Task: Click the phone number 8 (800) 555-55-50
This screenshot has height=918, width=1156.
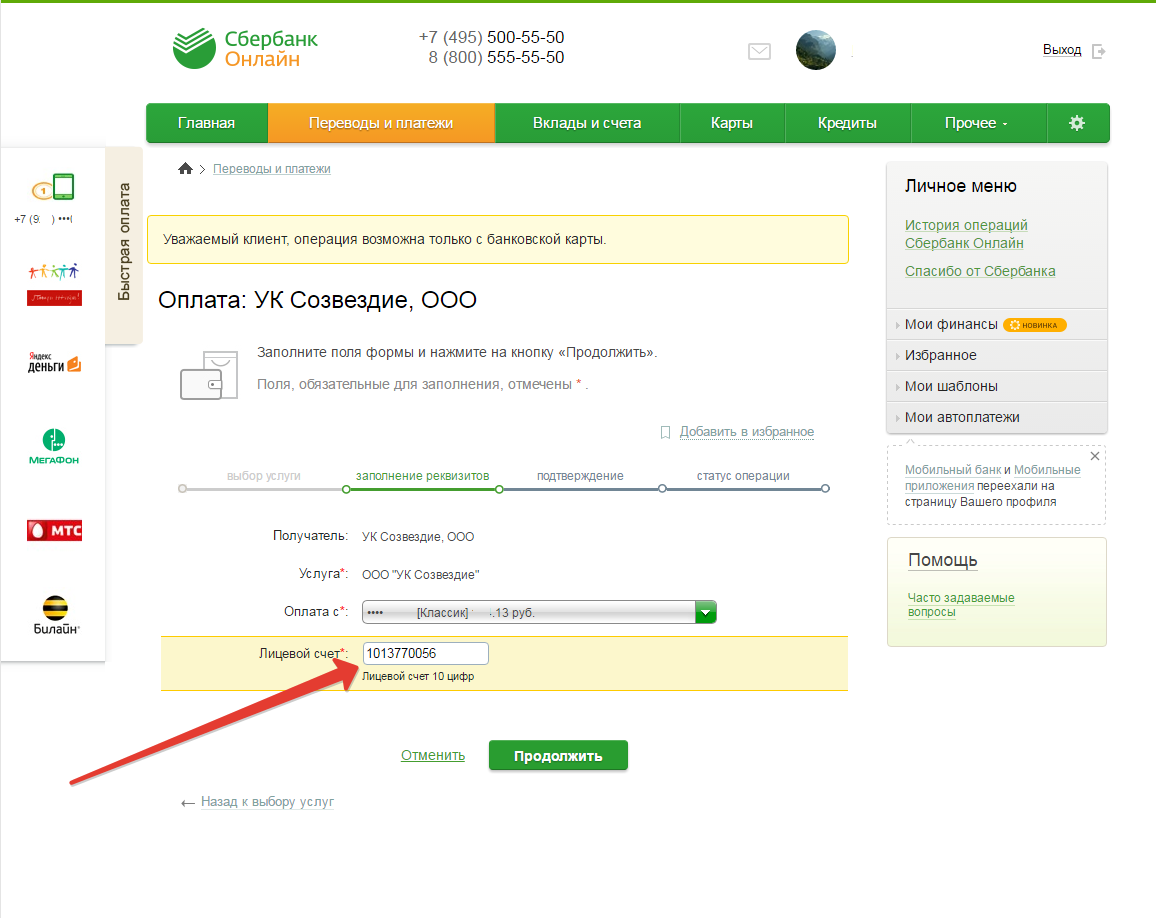Action: [x=496, y=58]
